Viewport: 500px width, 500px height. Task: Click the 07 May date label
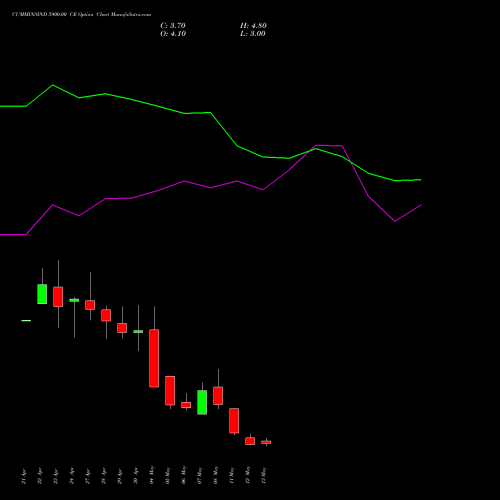coord(200,475)
